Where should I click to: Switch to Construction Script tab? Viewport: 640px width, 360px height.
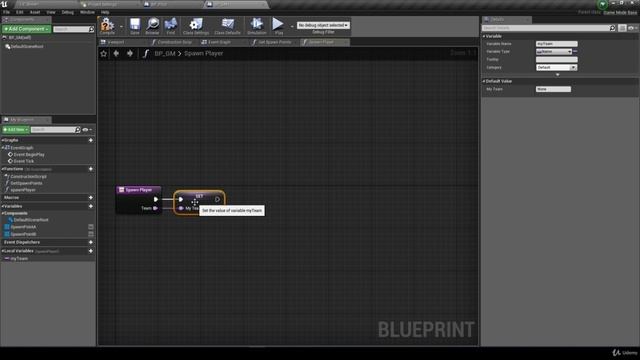click(x=174, y=42)
